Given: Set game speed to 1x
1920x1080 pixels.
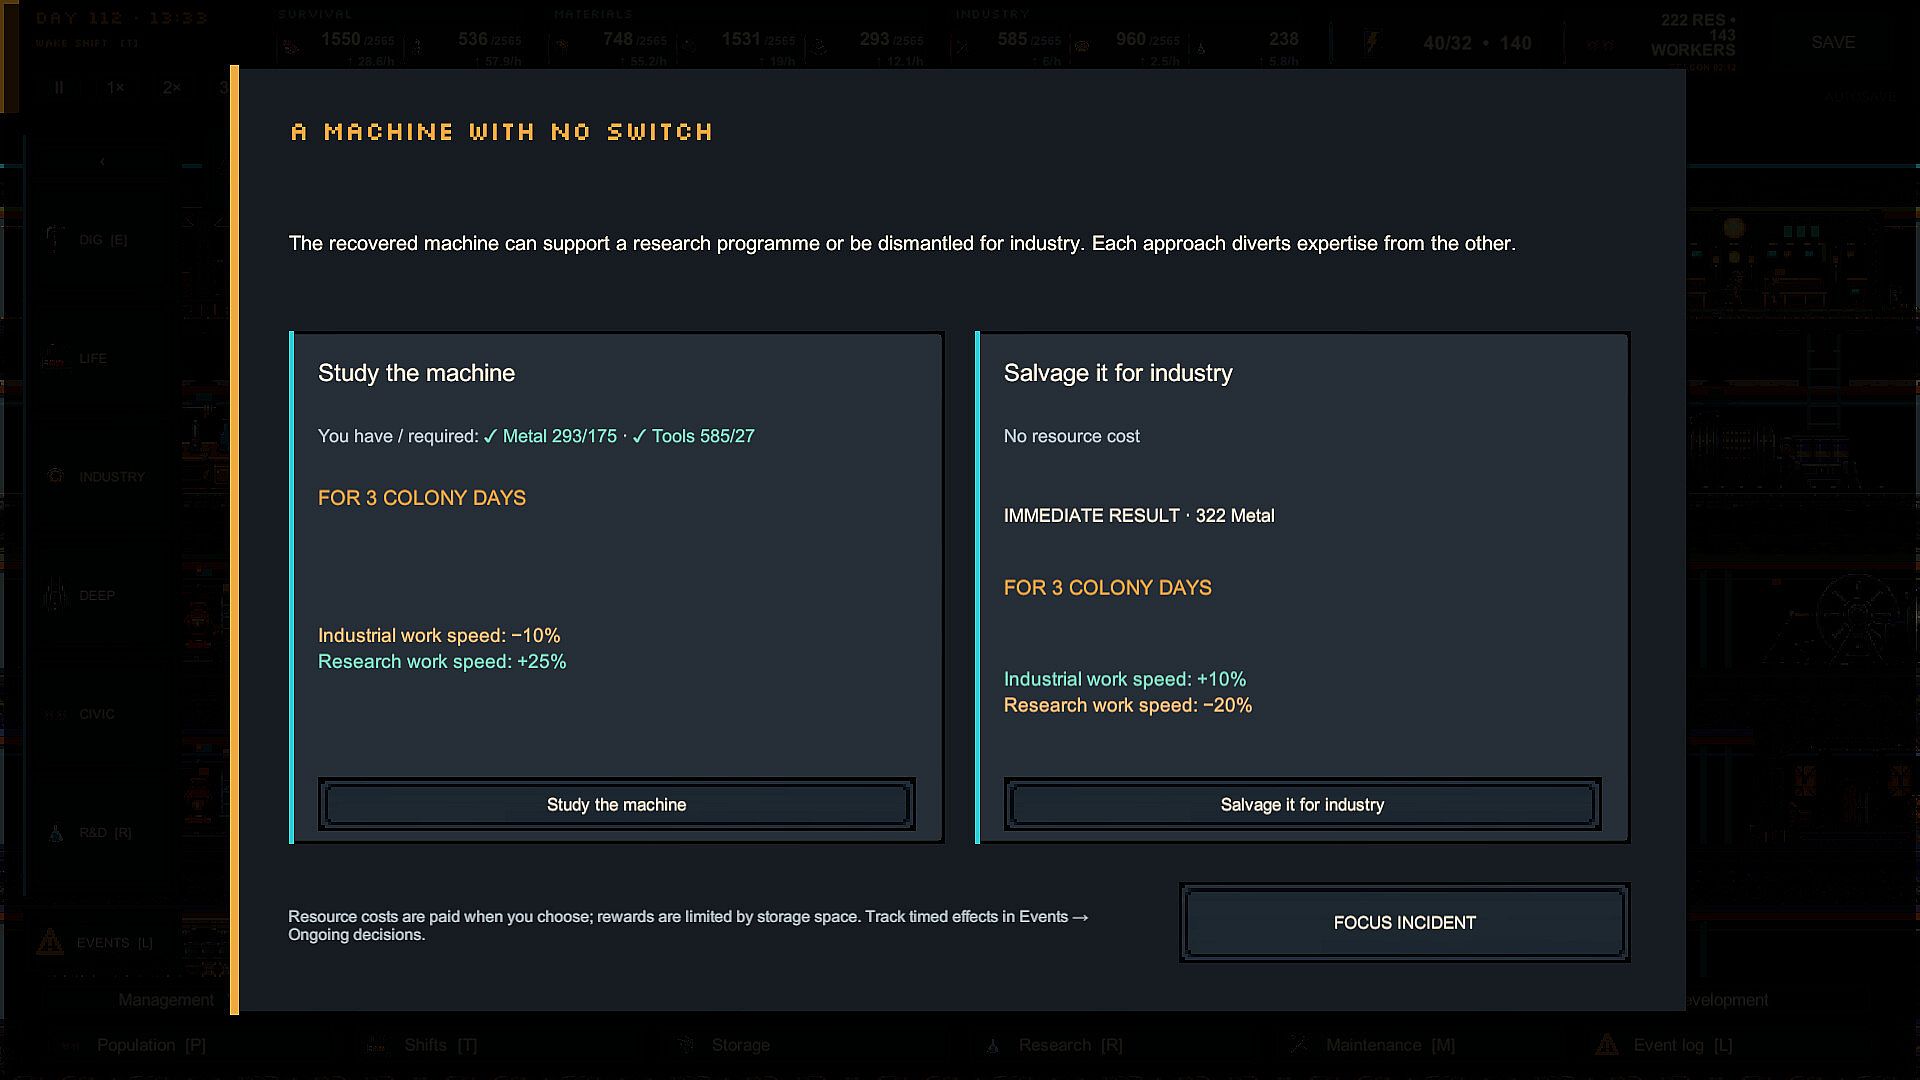Looking at the screenshot, I should pos(116,88).
